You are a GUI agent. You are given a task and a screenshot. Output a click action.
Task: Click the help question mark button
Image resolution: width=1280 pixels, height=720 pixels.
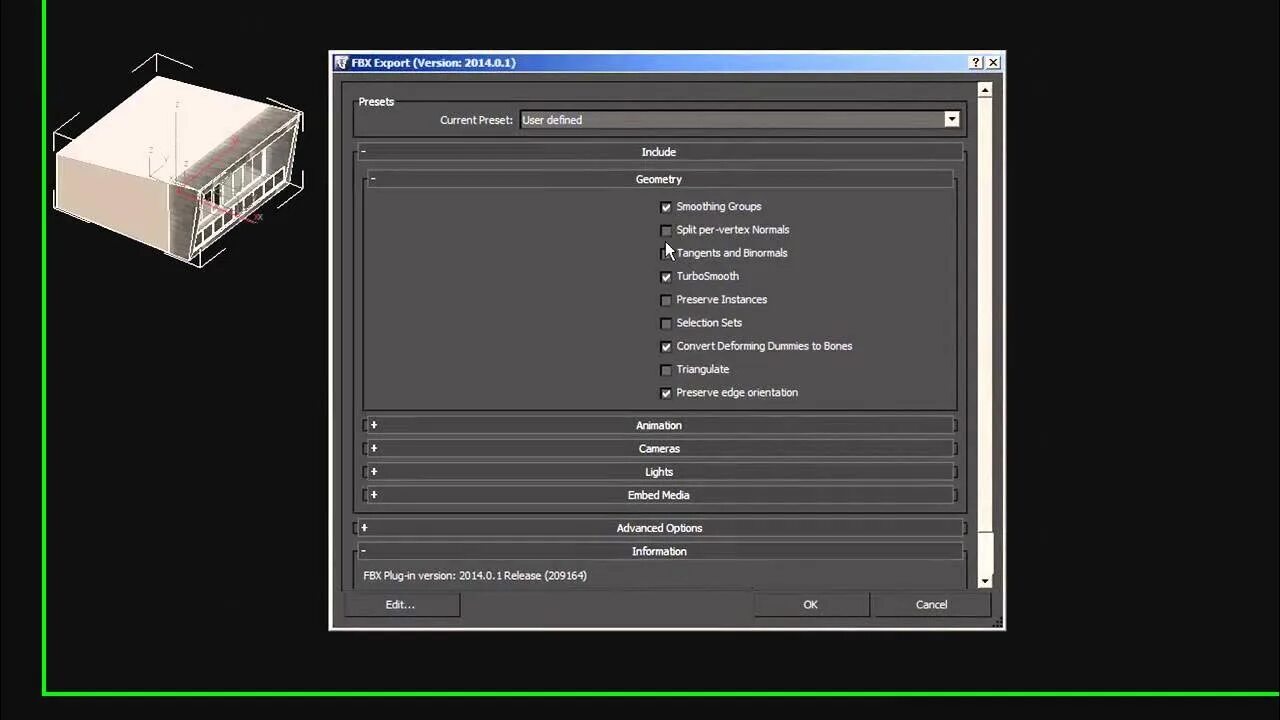point(976,62)
